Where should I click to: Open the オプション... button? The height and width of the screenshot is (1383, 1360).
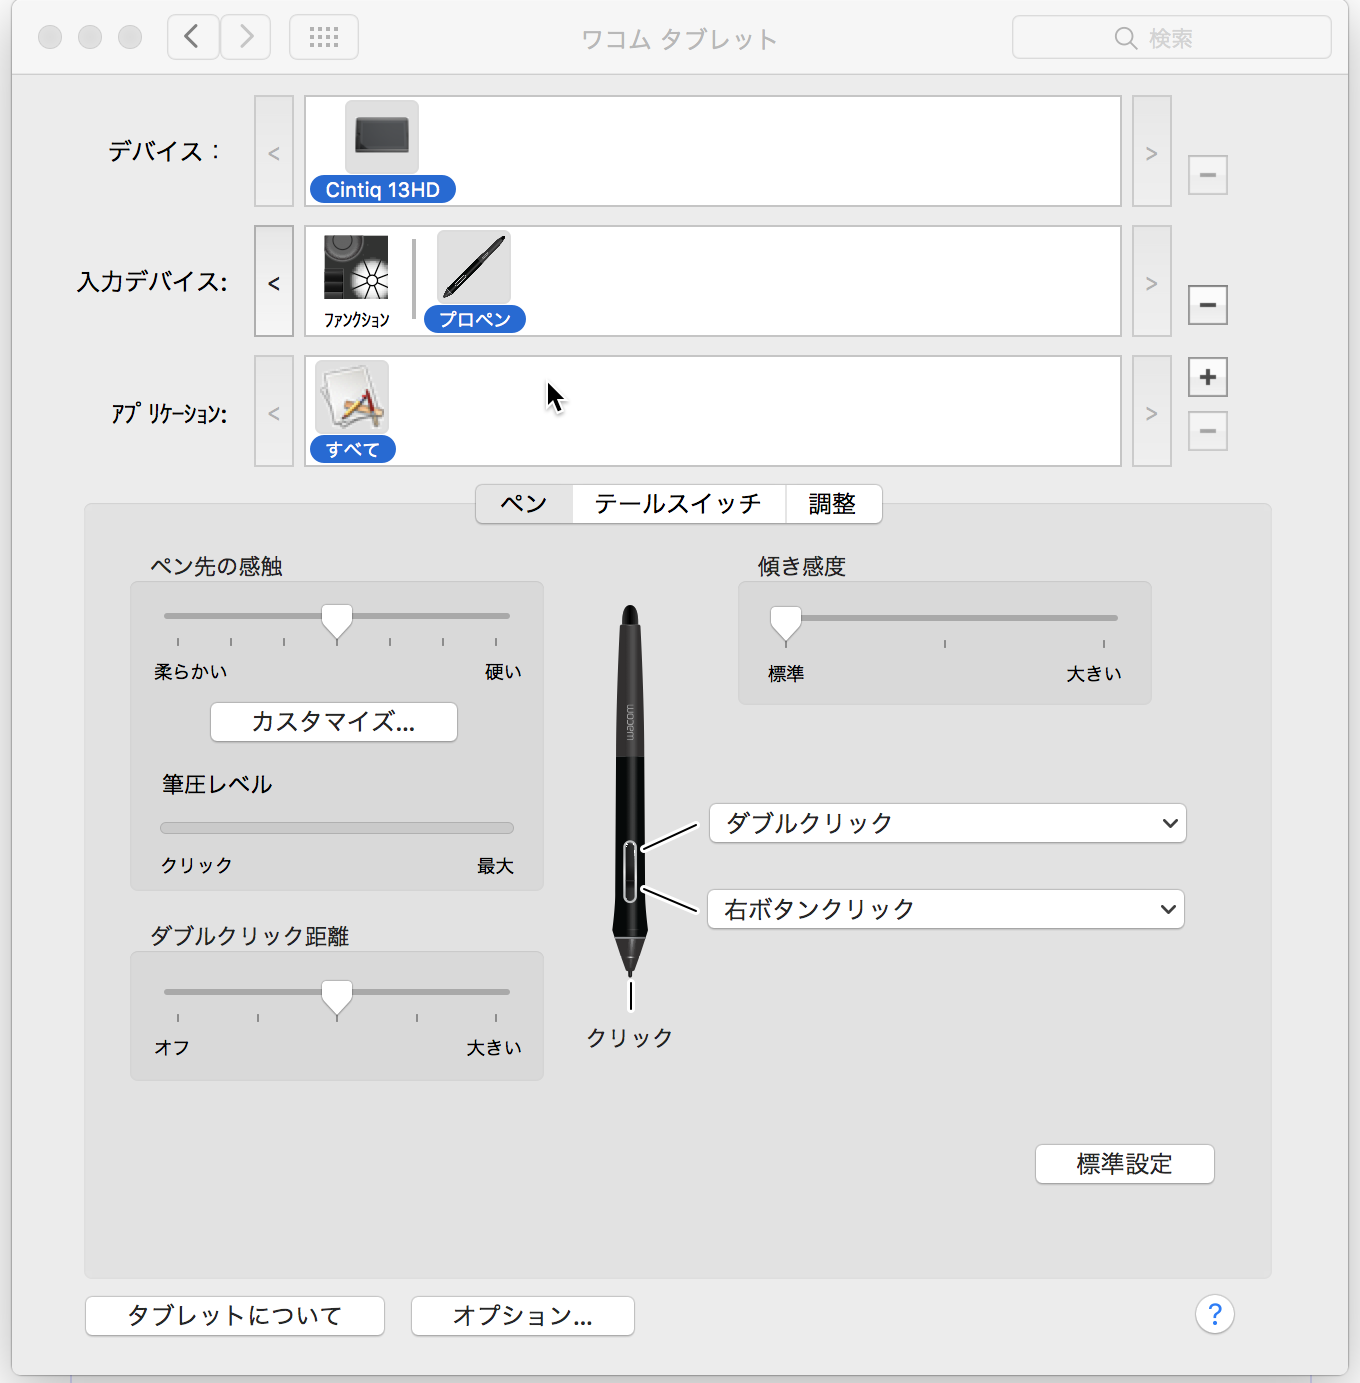click(523, 1316)
